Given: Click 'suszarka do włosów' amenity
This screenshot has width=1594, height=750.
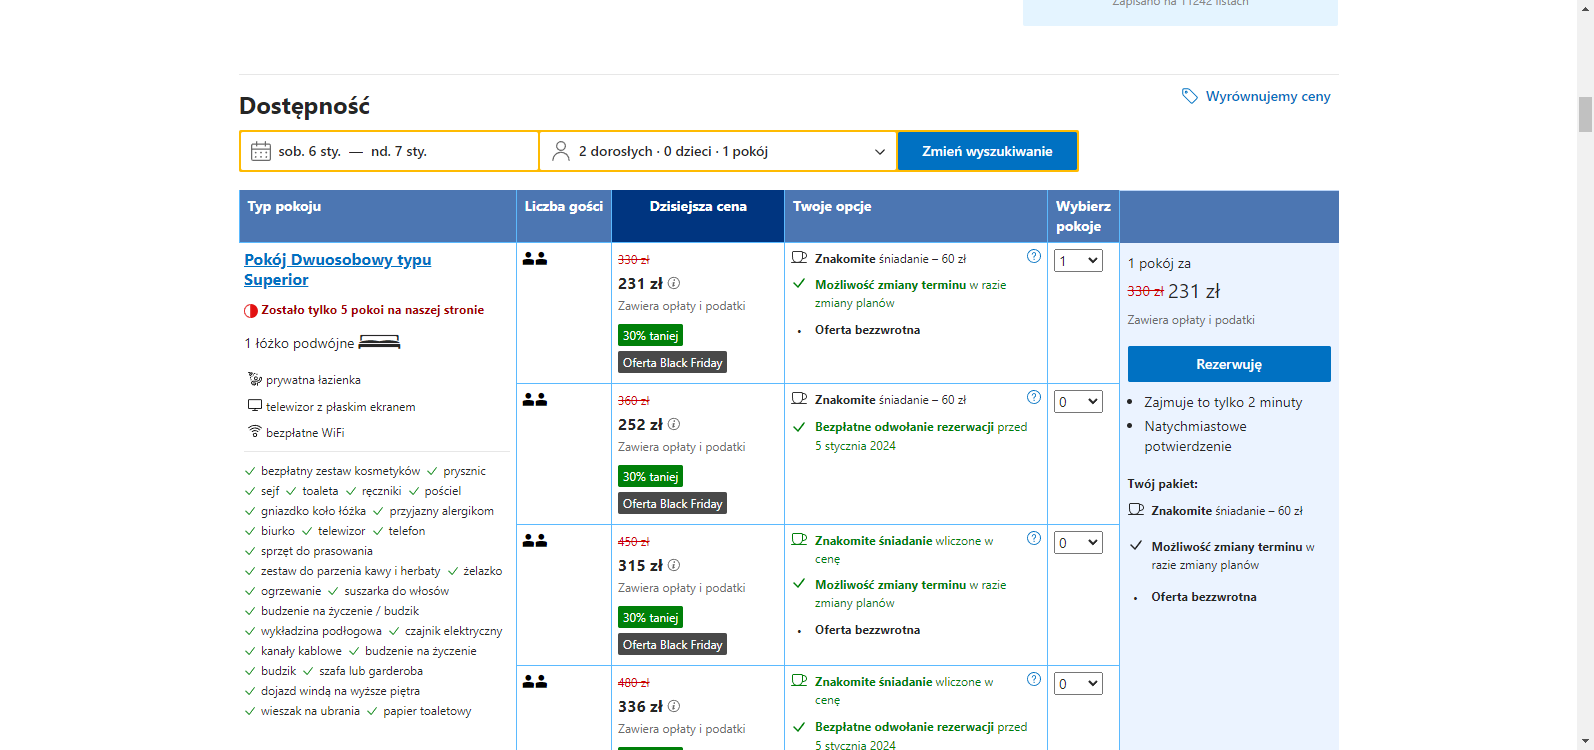Looking at the screenshot, I should point(397,591).
